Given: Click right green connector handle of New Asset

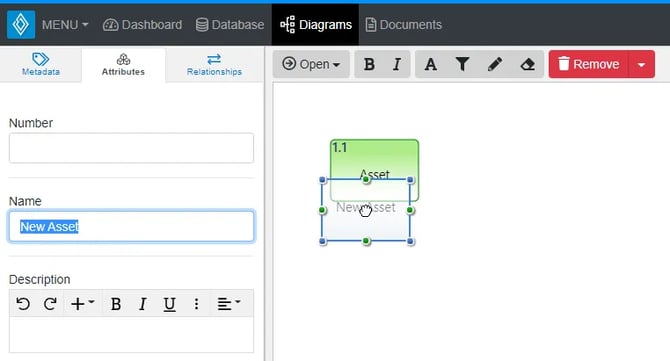Looking at the screenshot, I should tap(410, 210).
